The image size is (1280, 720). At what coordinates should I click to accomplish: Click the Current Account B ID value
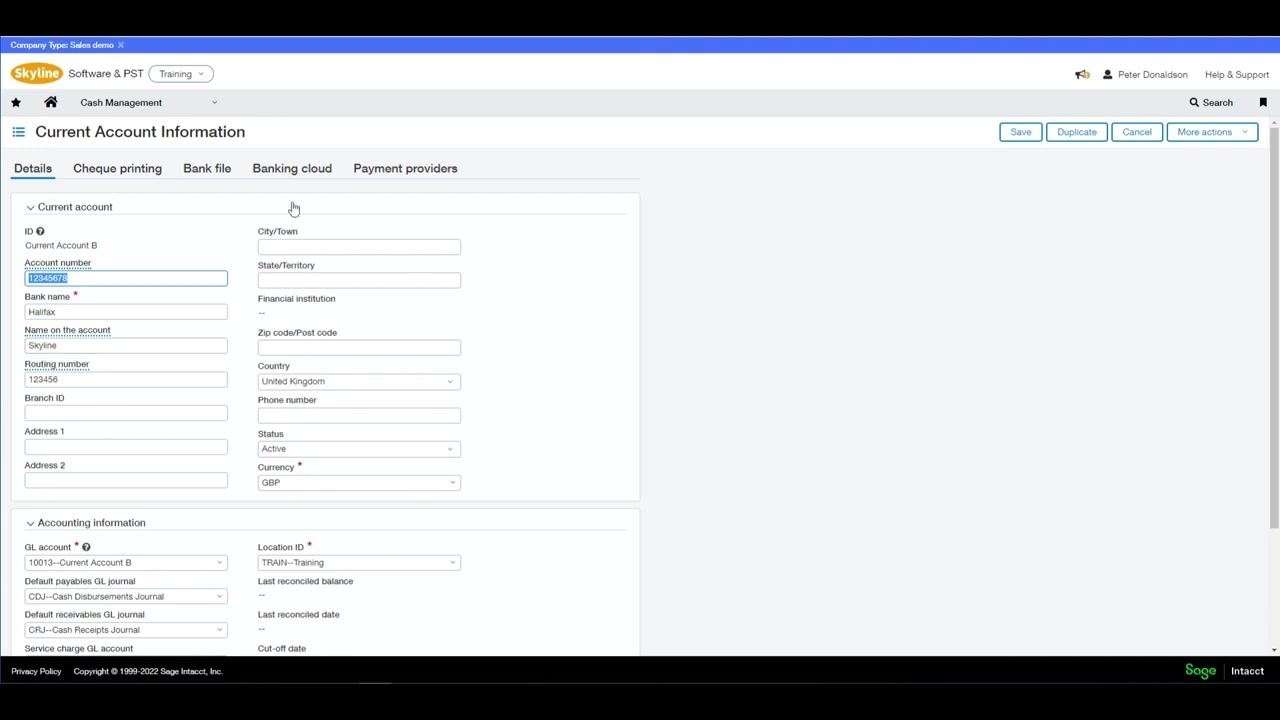[x=61, y=245]
